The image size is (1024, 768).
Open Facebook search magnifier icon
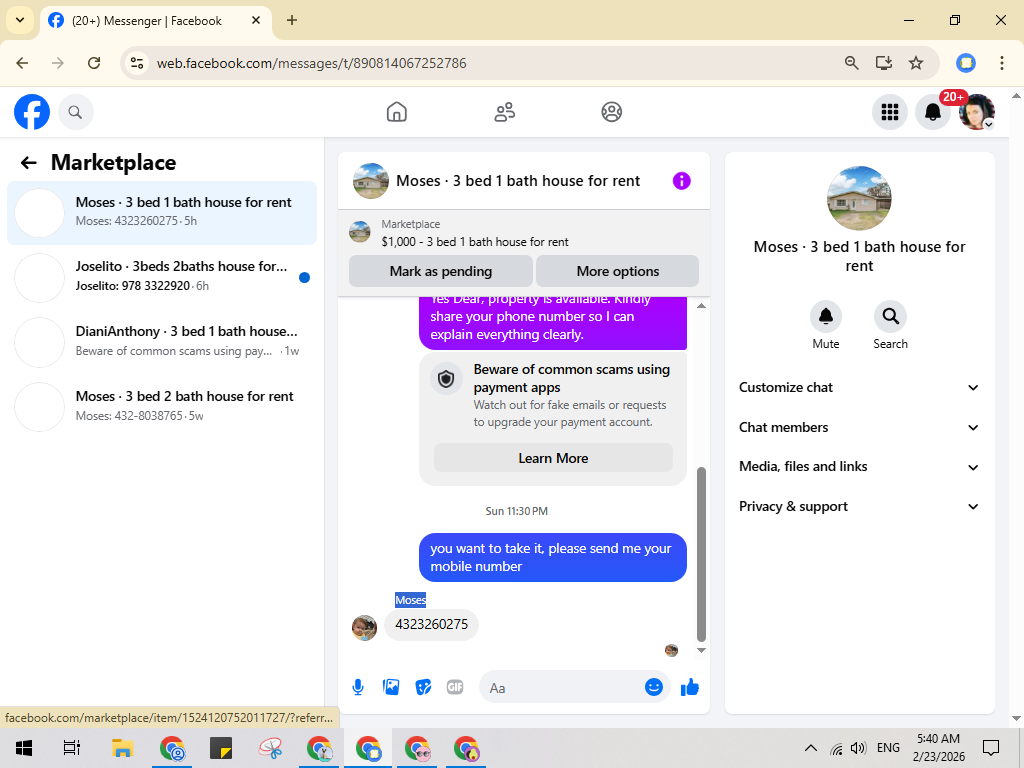(76, 112)
